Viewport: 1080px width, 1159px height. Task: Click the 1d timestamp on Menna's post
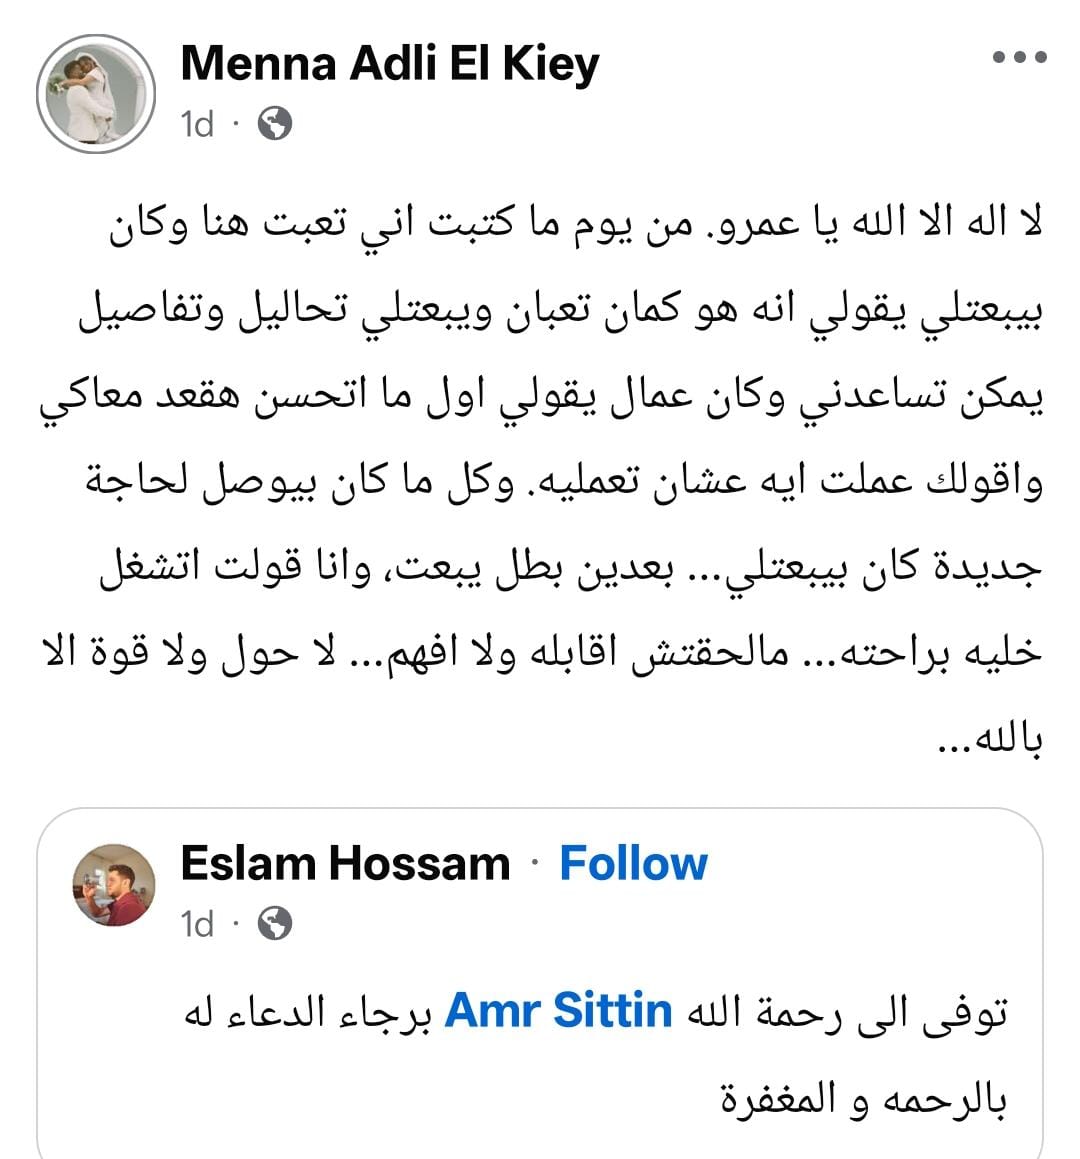pos(197,124)
